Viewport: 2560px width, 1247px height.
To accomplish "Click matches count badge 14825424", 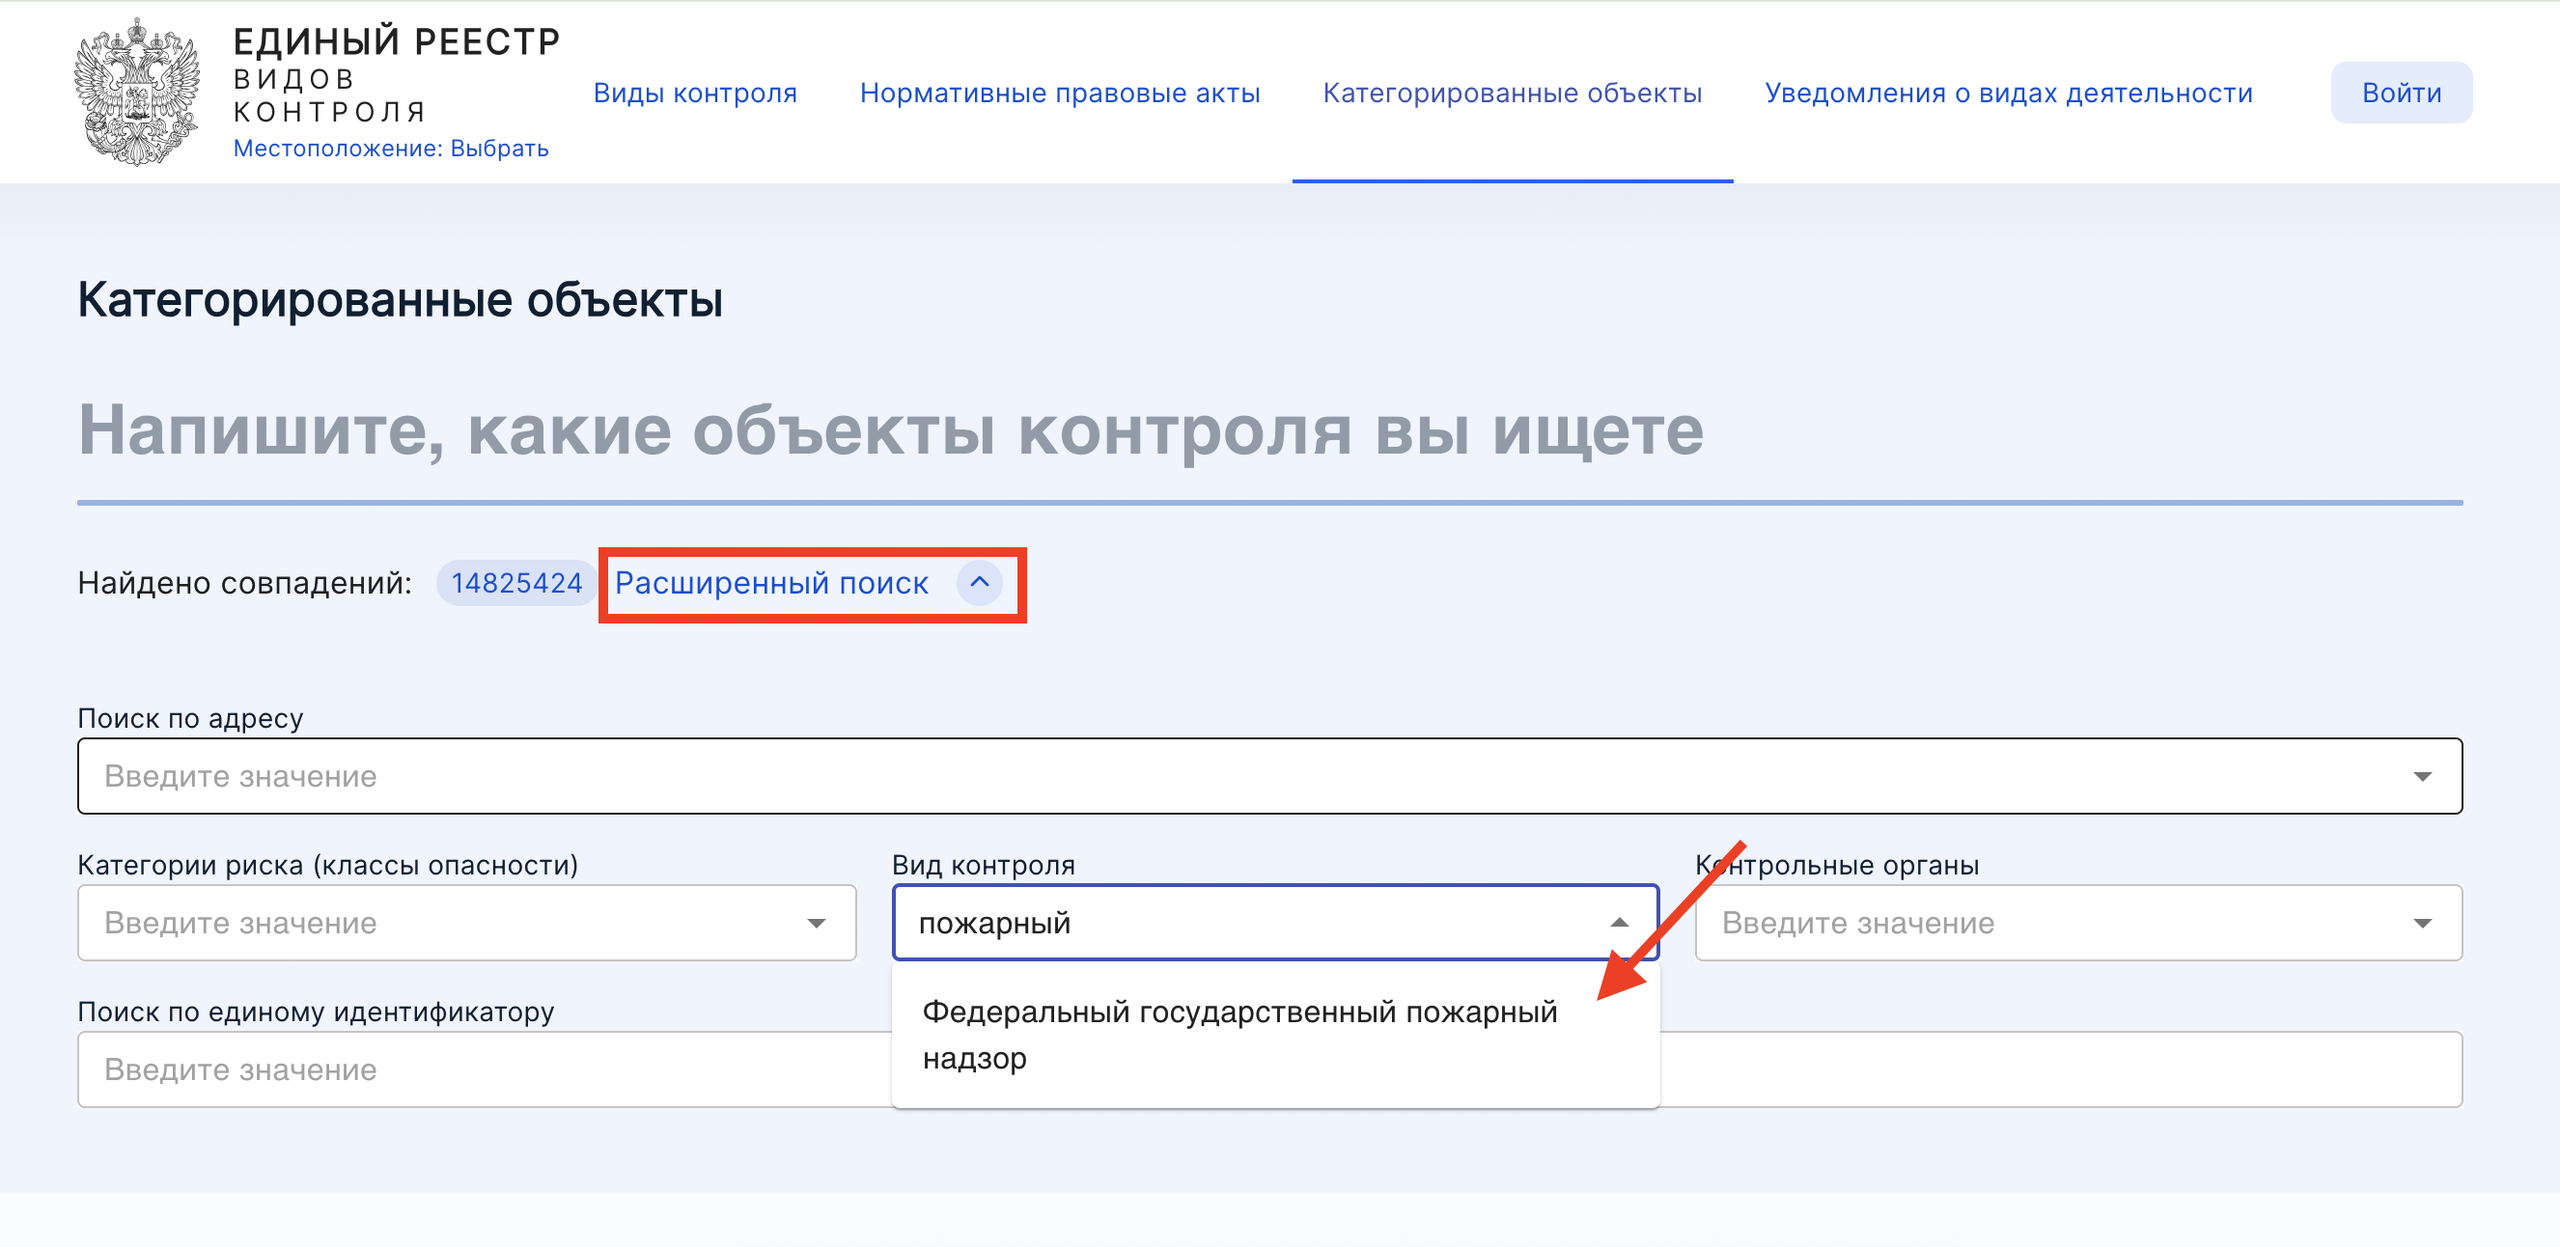I will (x=516, y=583).
